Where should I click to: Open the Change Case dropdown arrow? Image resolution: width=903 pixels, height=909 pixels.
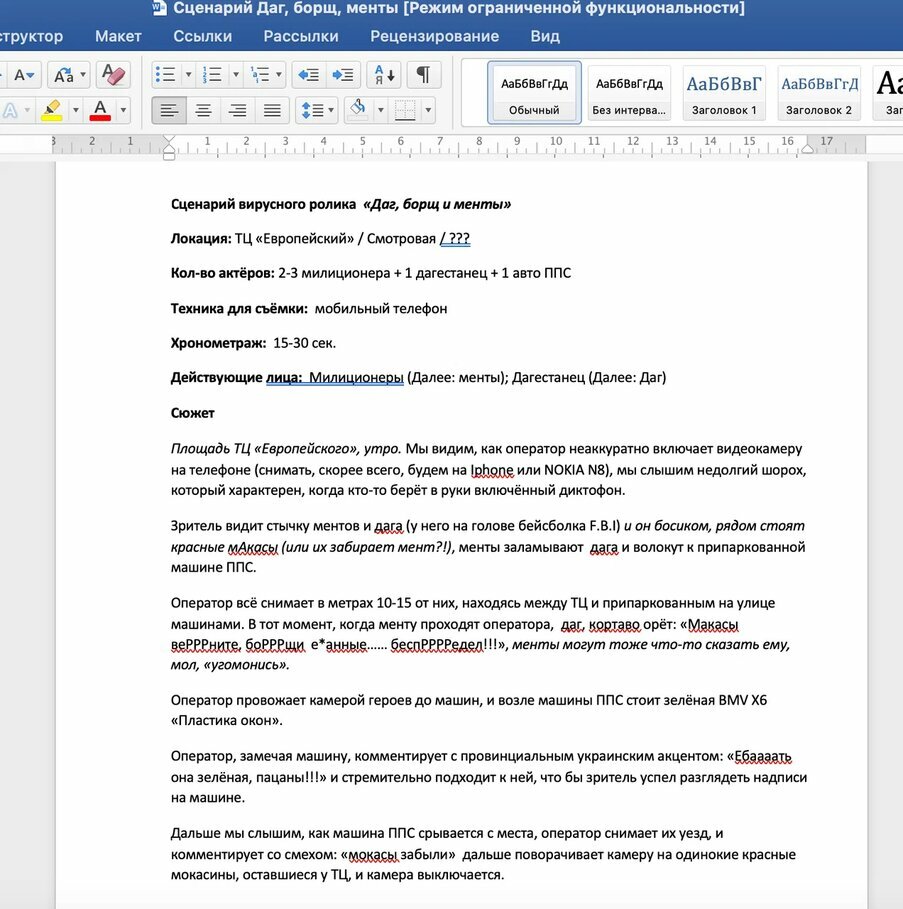pyautogui.click(x=83, y=75)
